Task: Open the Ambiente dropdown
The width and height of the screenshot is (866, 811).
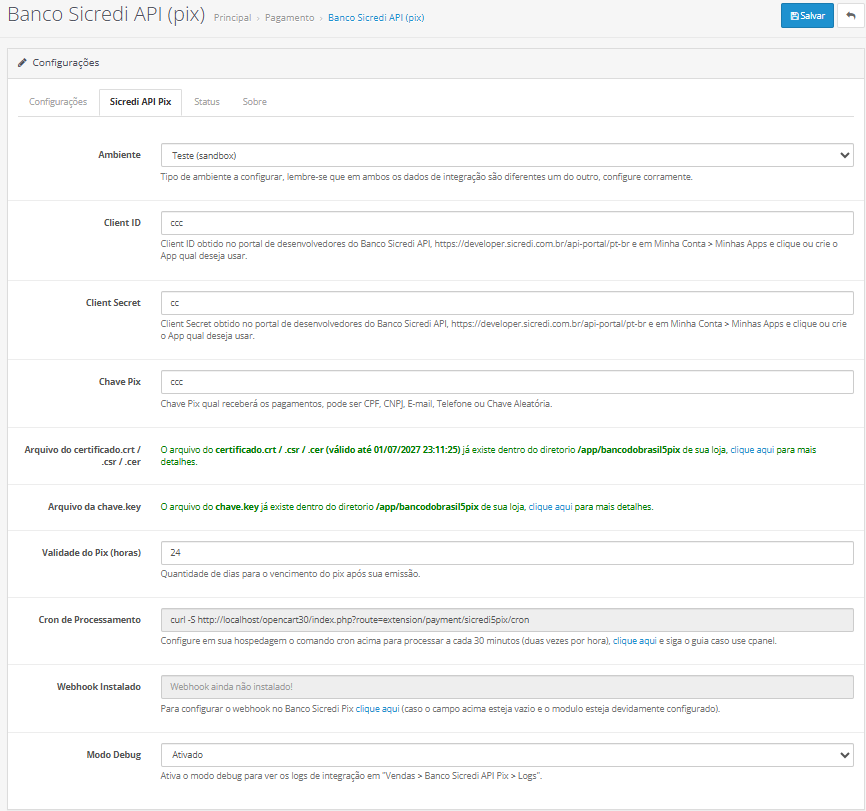Action: point(506,156)
